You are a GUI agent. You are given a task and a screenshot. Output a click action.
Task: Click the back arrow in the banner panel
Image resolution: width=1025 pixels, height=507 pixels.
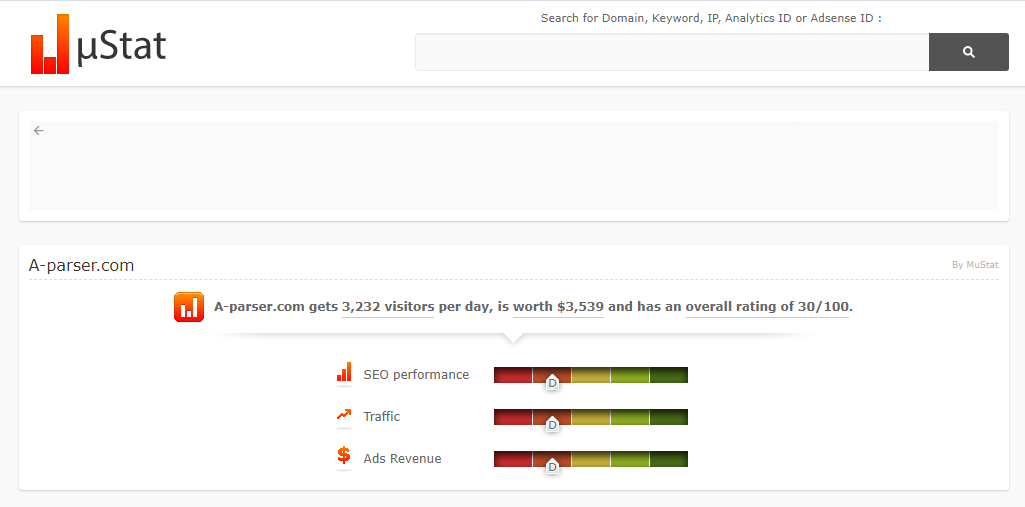coord(39,130)
